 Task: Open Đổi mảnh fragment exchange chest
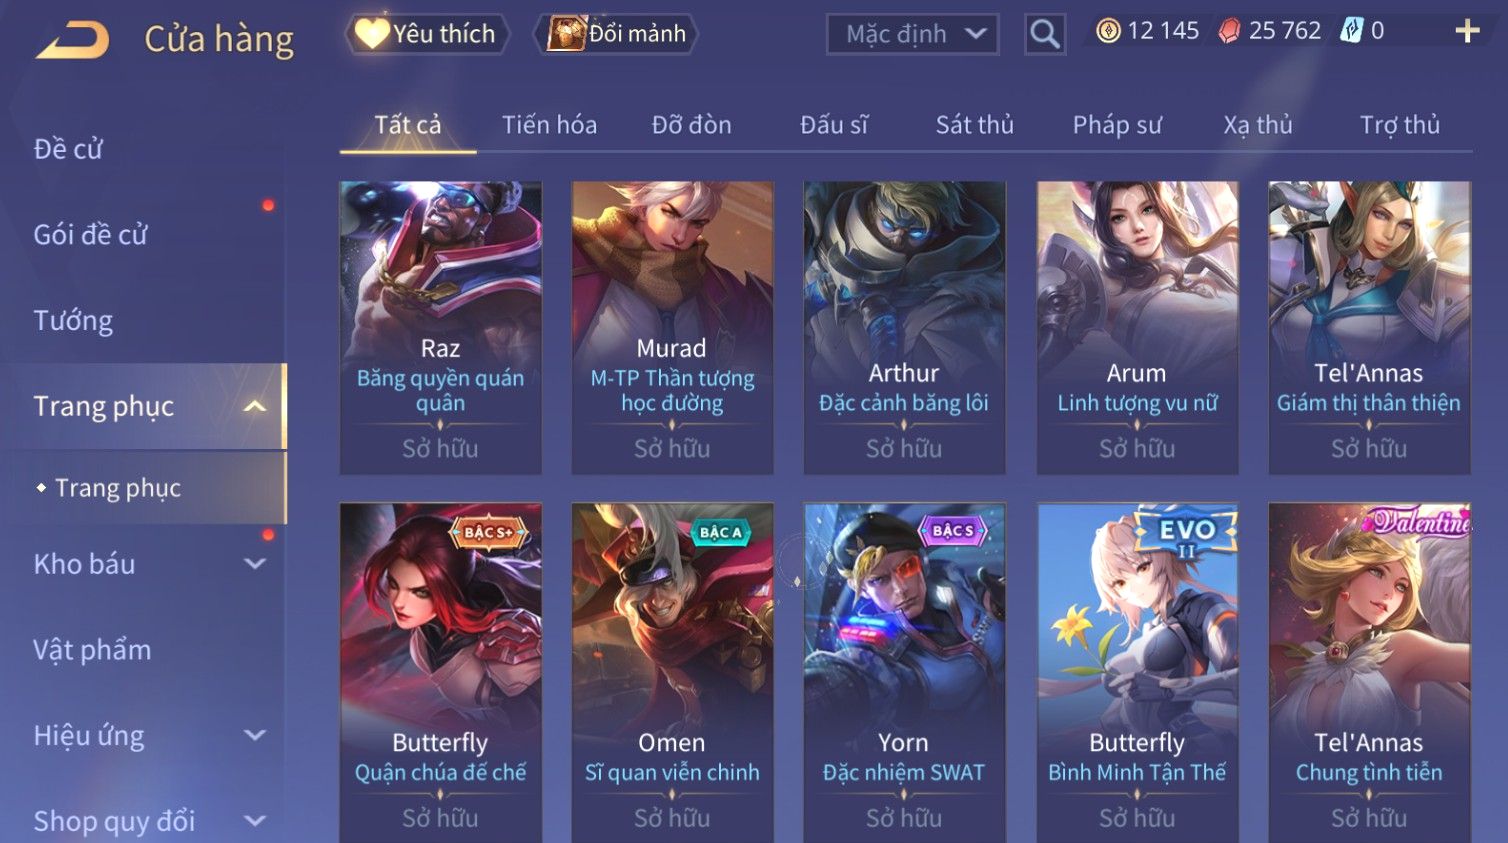coord(617,34)
